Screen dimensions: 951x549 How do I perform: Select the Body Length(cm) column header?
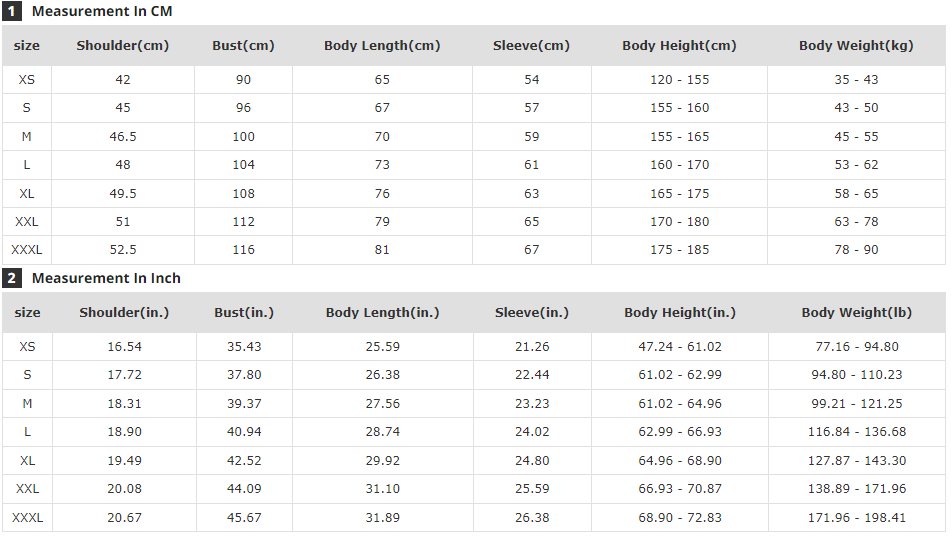(382, 45)
